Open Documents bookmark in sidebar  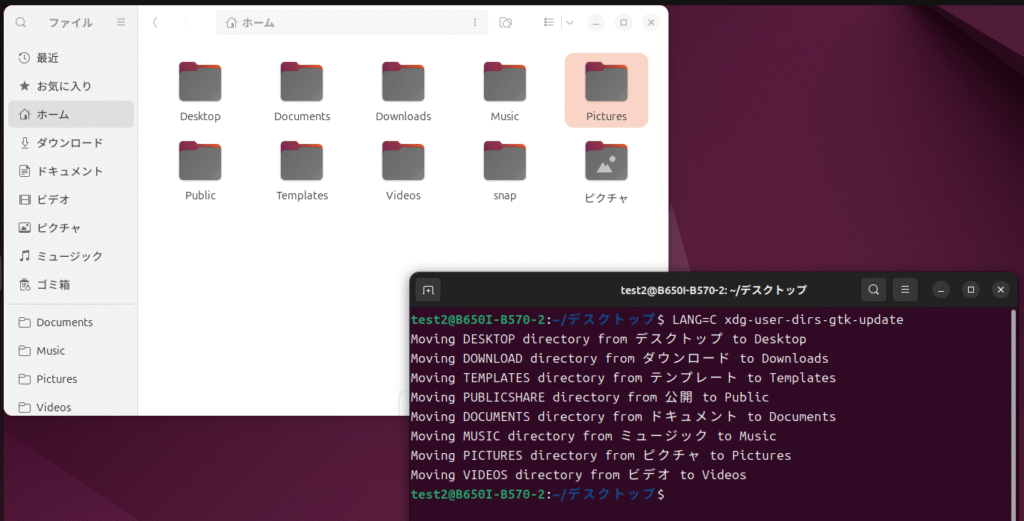point(71,323)
